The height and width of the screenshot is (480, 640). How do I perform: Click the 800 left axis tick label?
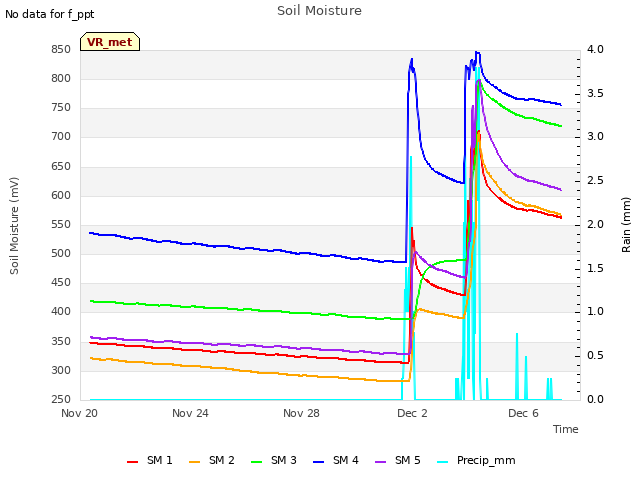coord(61,79)
